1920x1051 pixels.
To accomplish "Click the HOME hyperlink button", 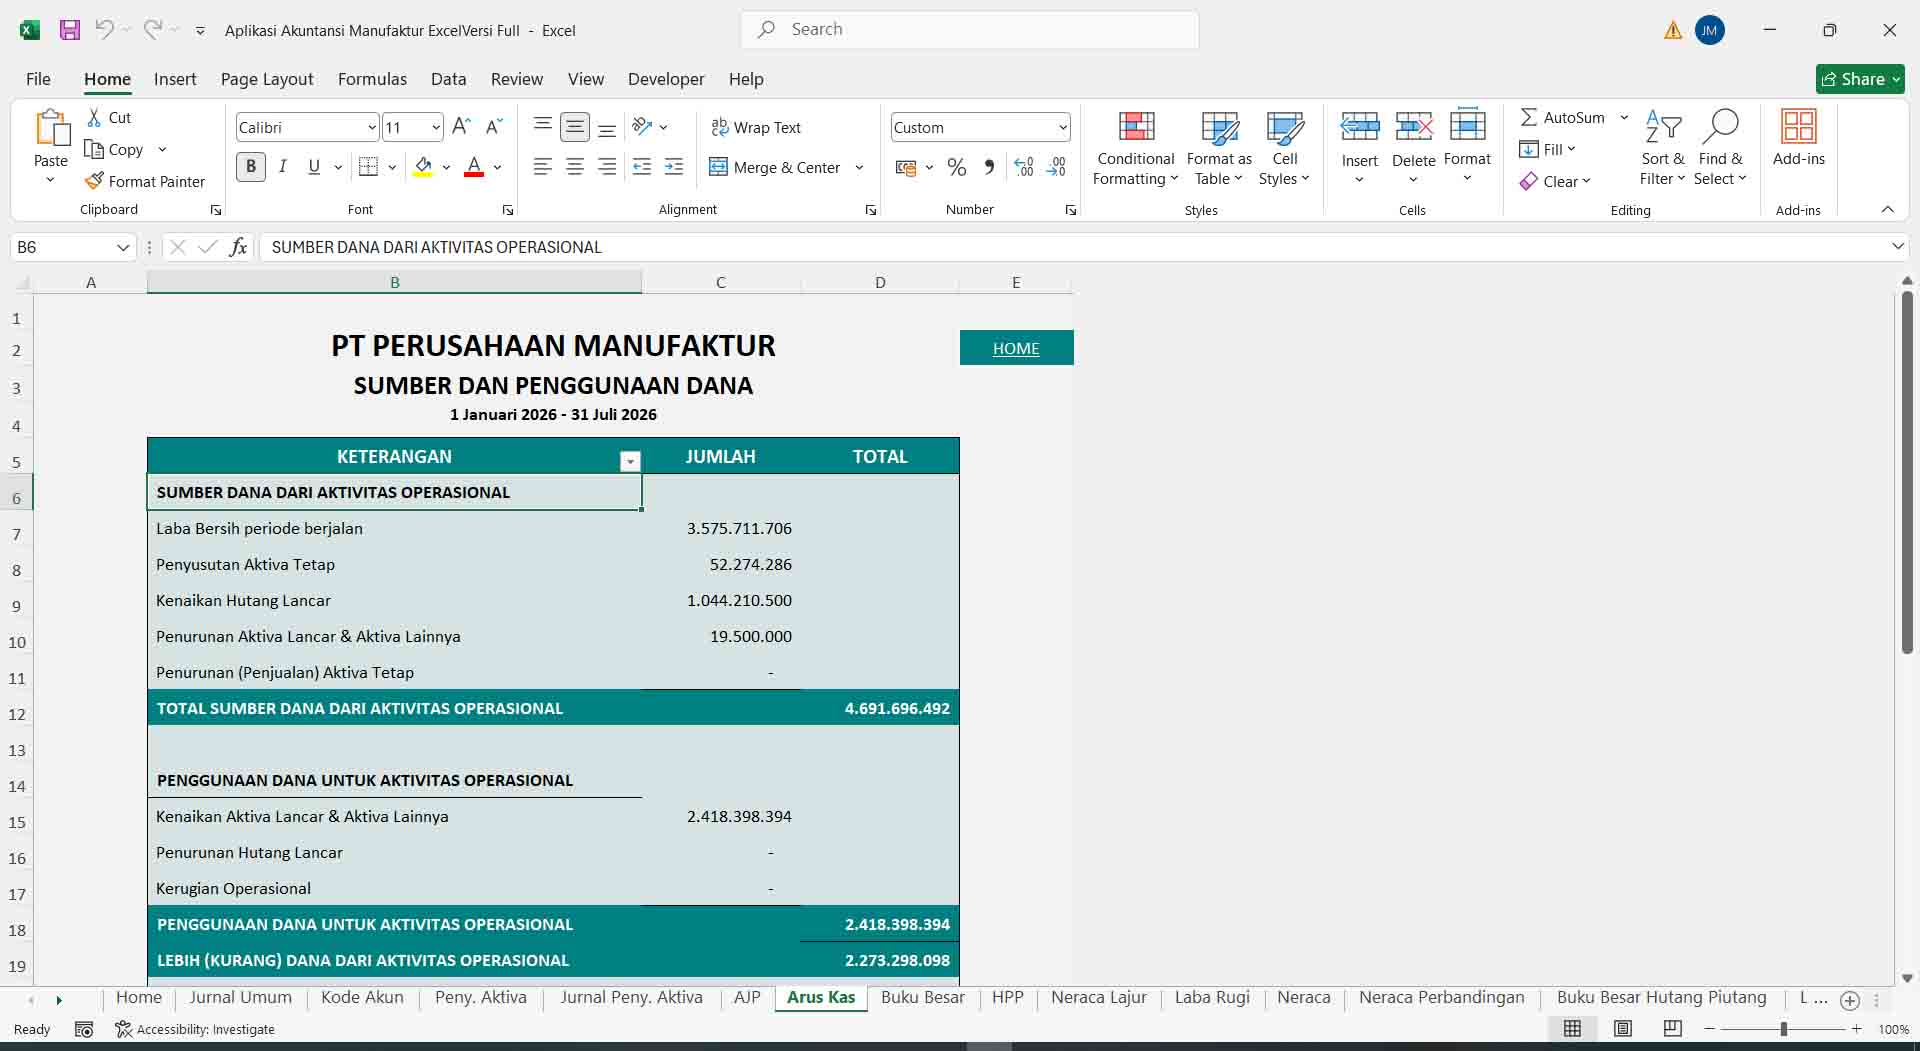I will coord(1016,348).
